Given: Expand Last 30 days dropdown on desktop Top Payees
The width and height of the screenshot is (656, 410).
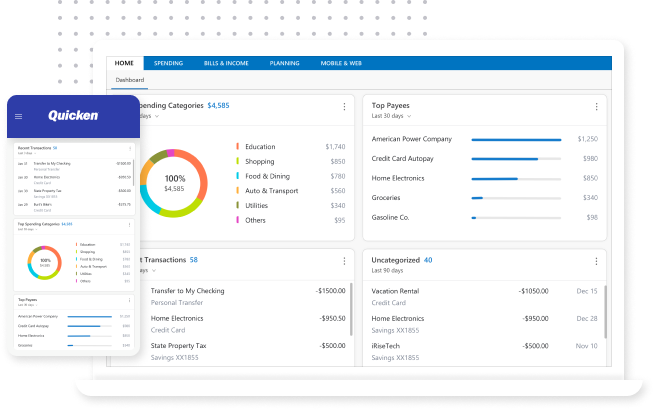Looking at the screenshot, I should click(391, 116).
